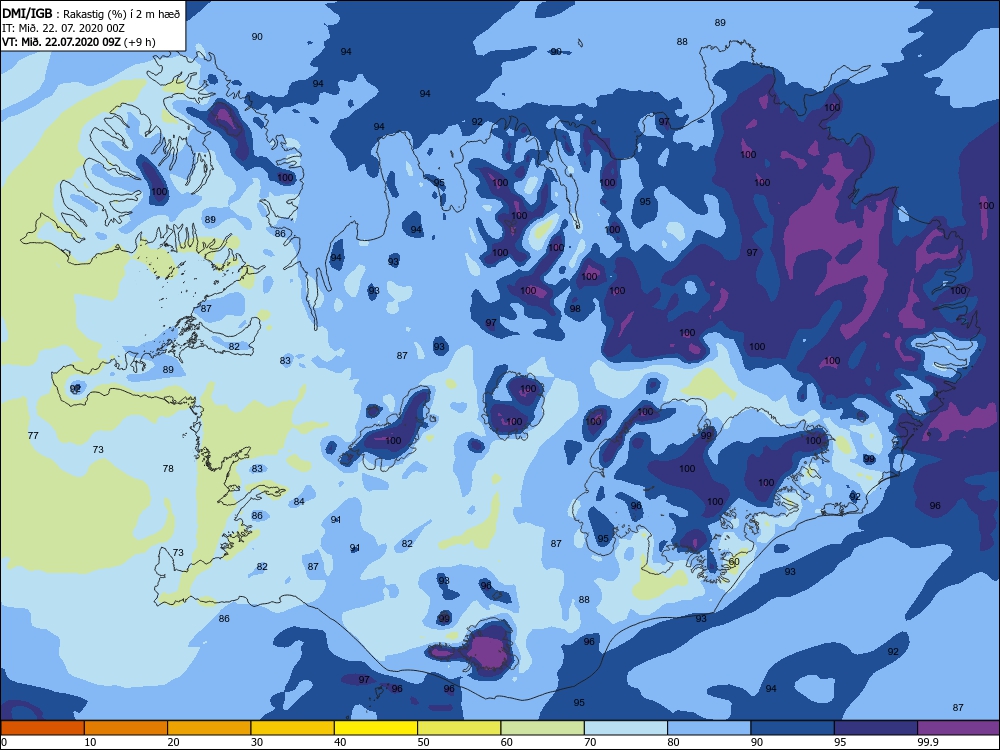Click the '40' legend tick label
The image size is (1000, 750).
[340, 742]
